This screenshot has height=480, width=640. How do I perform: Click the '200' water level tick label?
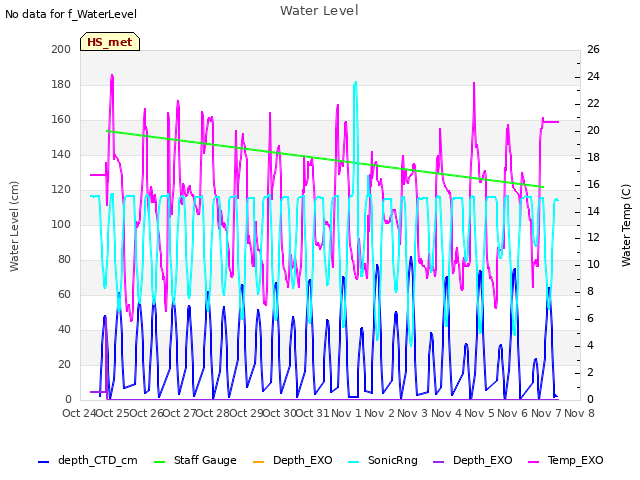pos(61,49)
